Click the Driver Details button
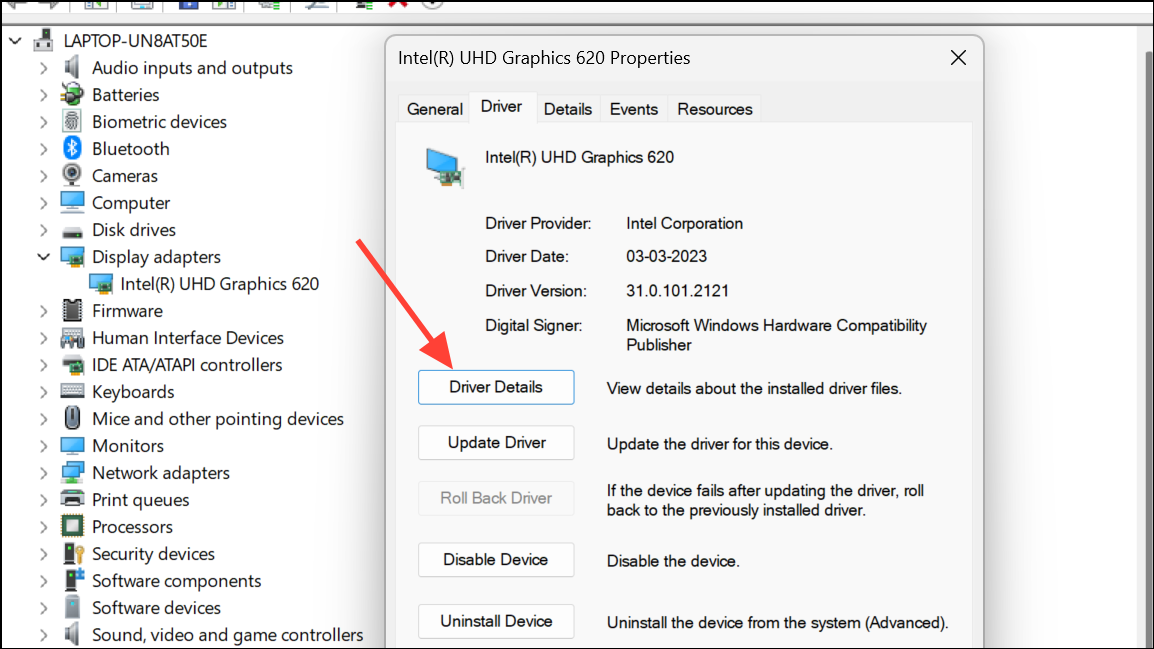The image size is (1154, 649). (x=496, y=387)
